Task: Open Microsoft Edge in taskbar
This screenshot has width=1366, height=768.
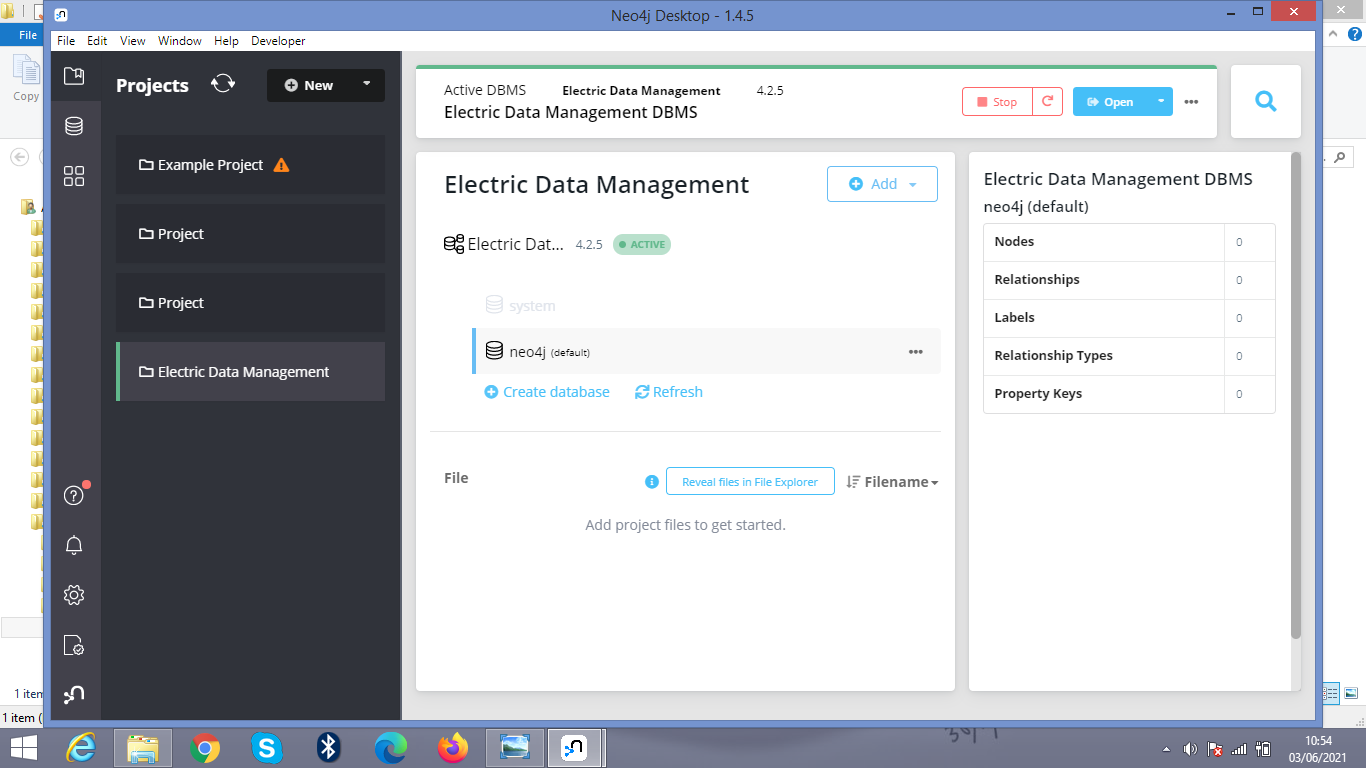Action: pyautogui.click(x=391, y=747)
